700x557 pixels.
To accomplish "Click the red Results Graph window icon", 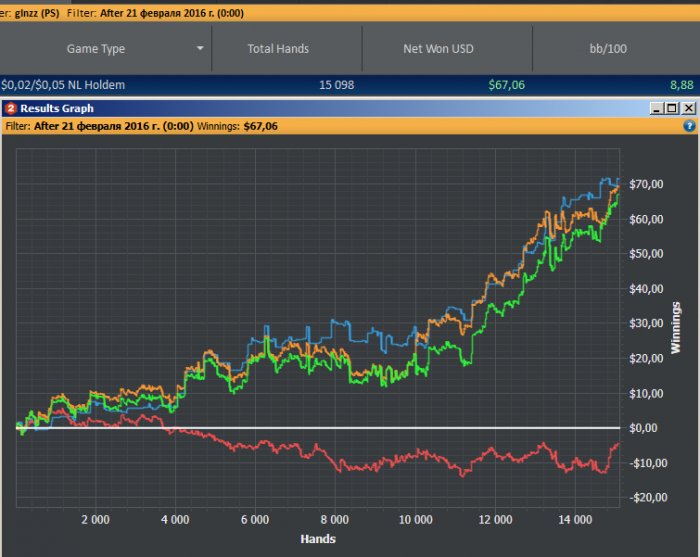I will coord(10,108).
